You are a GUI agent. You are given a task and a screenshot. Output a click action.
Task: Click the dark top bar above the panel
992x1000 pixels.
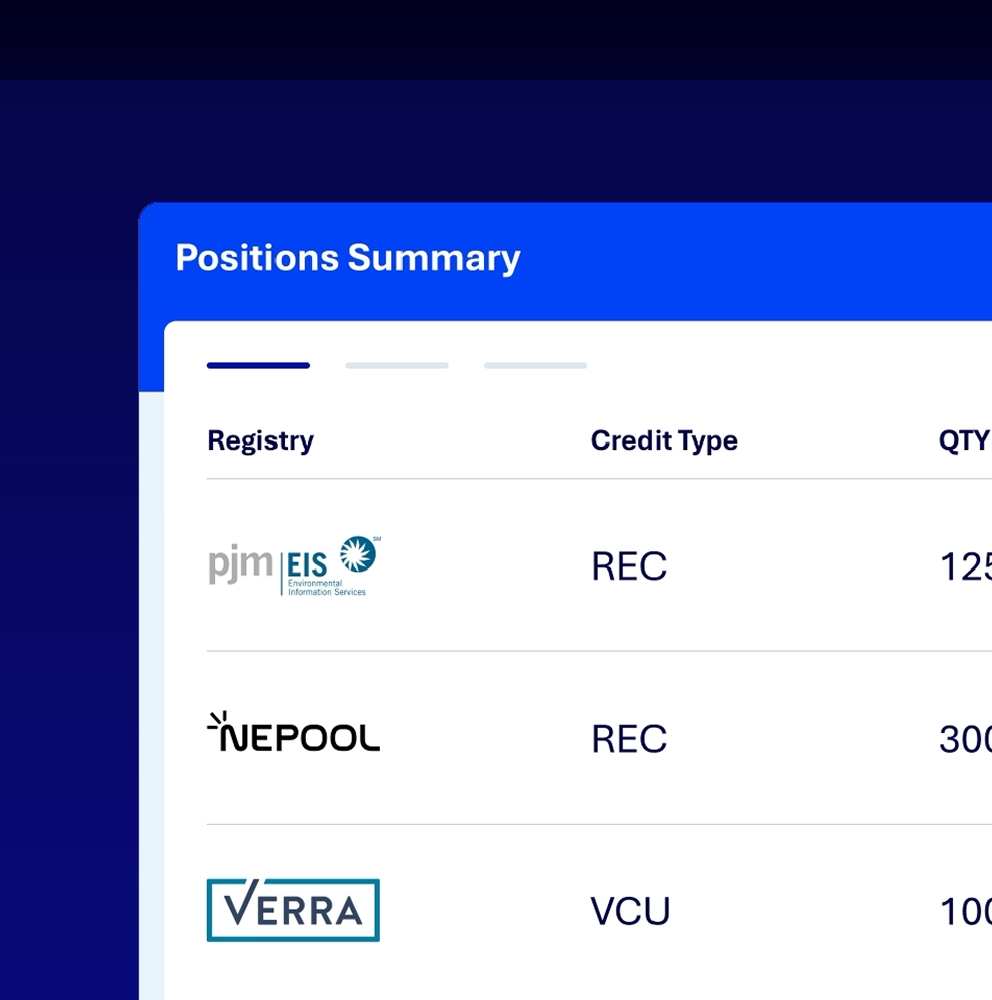(x=496, y=40)
